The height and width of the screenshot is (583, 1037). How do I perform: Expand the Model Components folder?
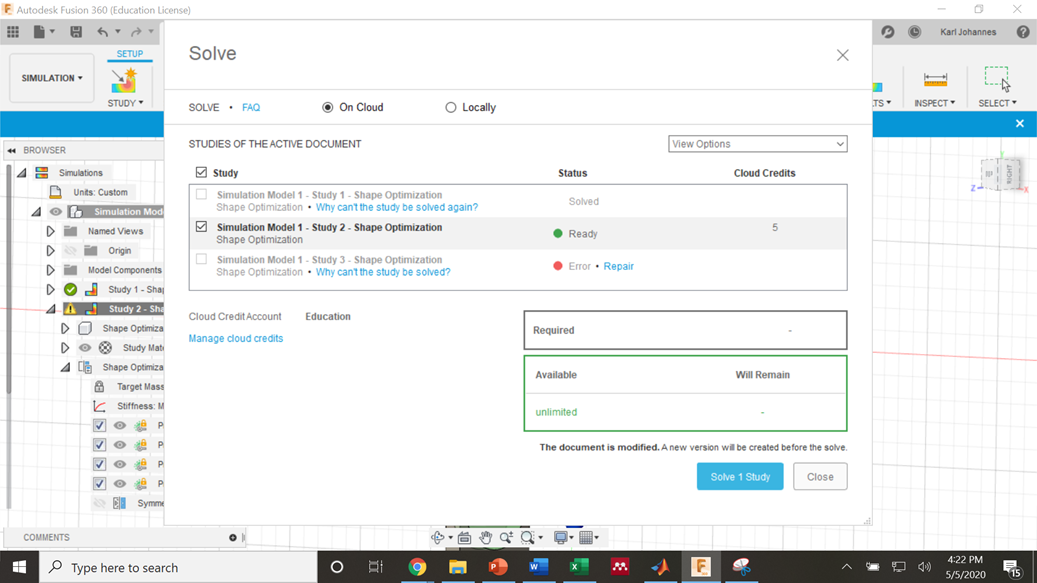coord(50,270)
